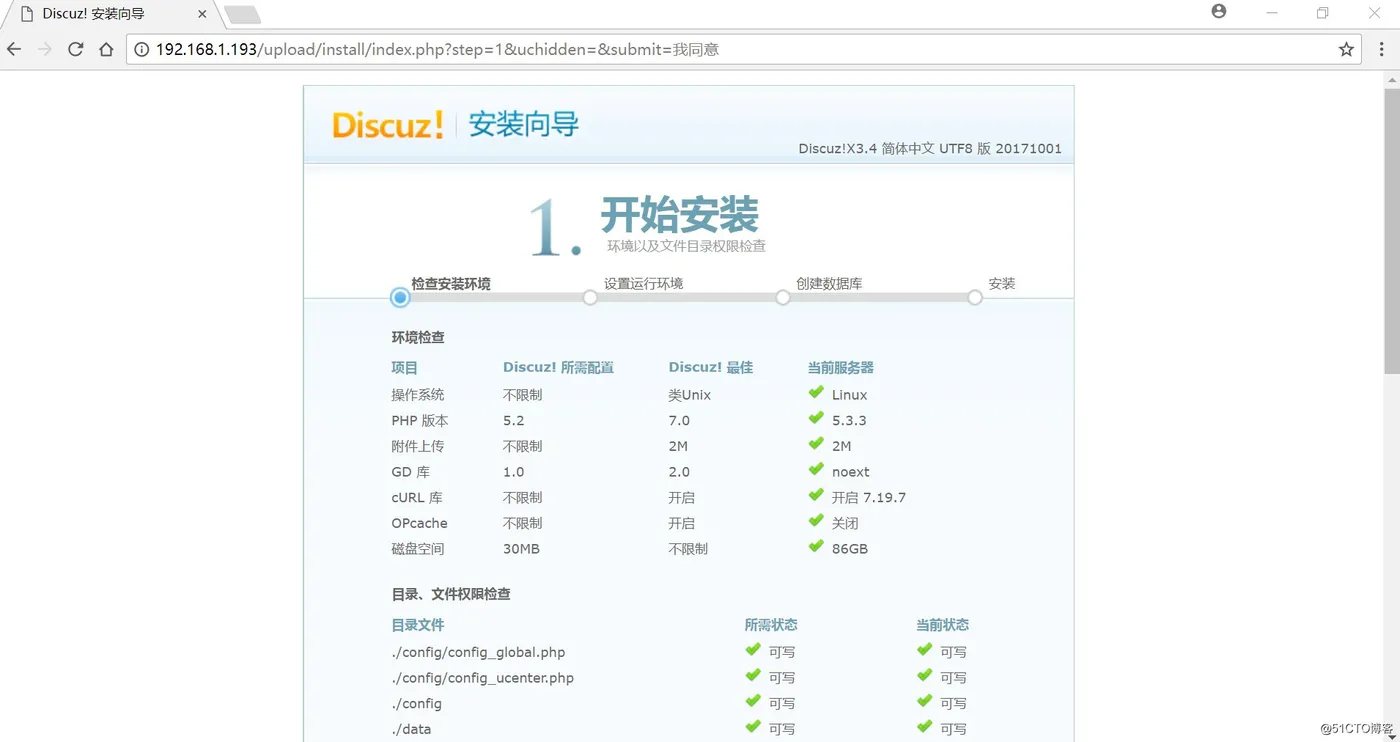Open the browser home page
Image resolution: width=1400 pixels, height=742 pixels.
106,49
